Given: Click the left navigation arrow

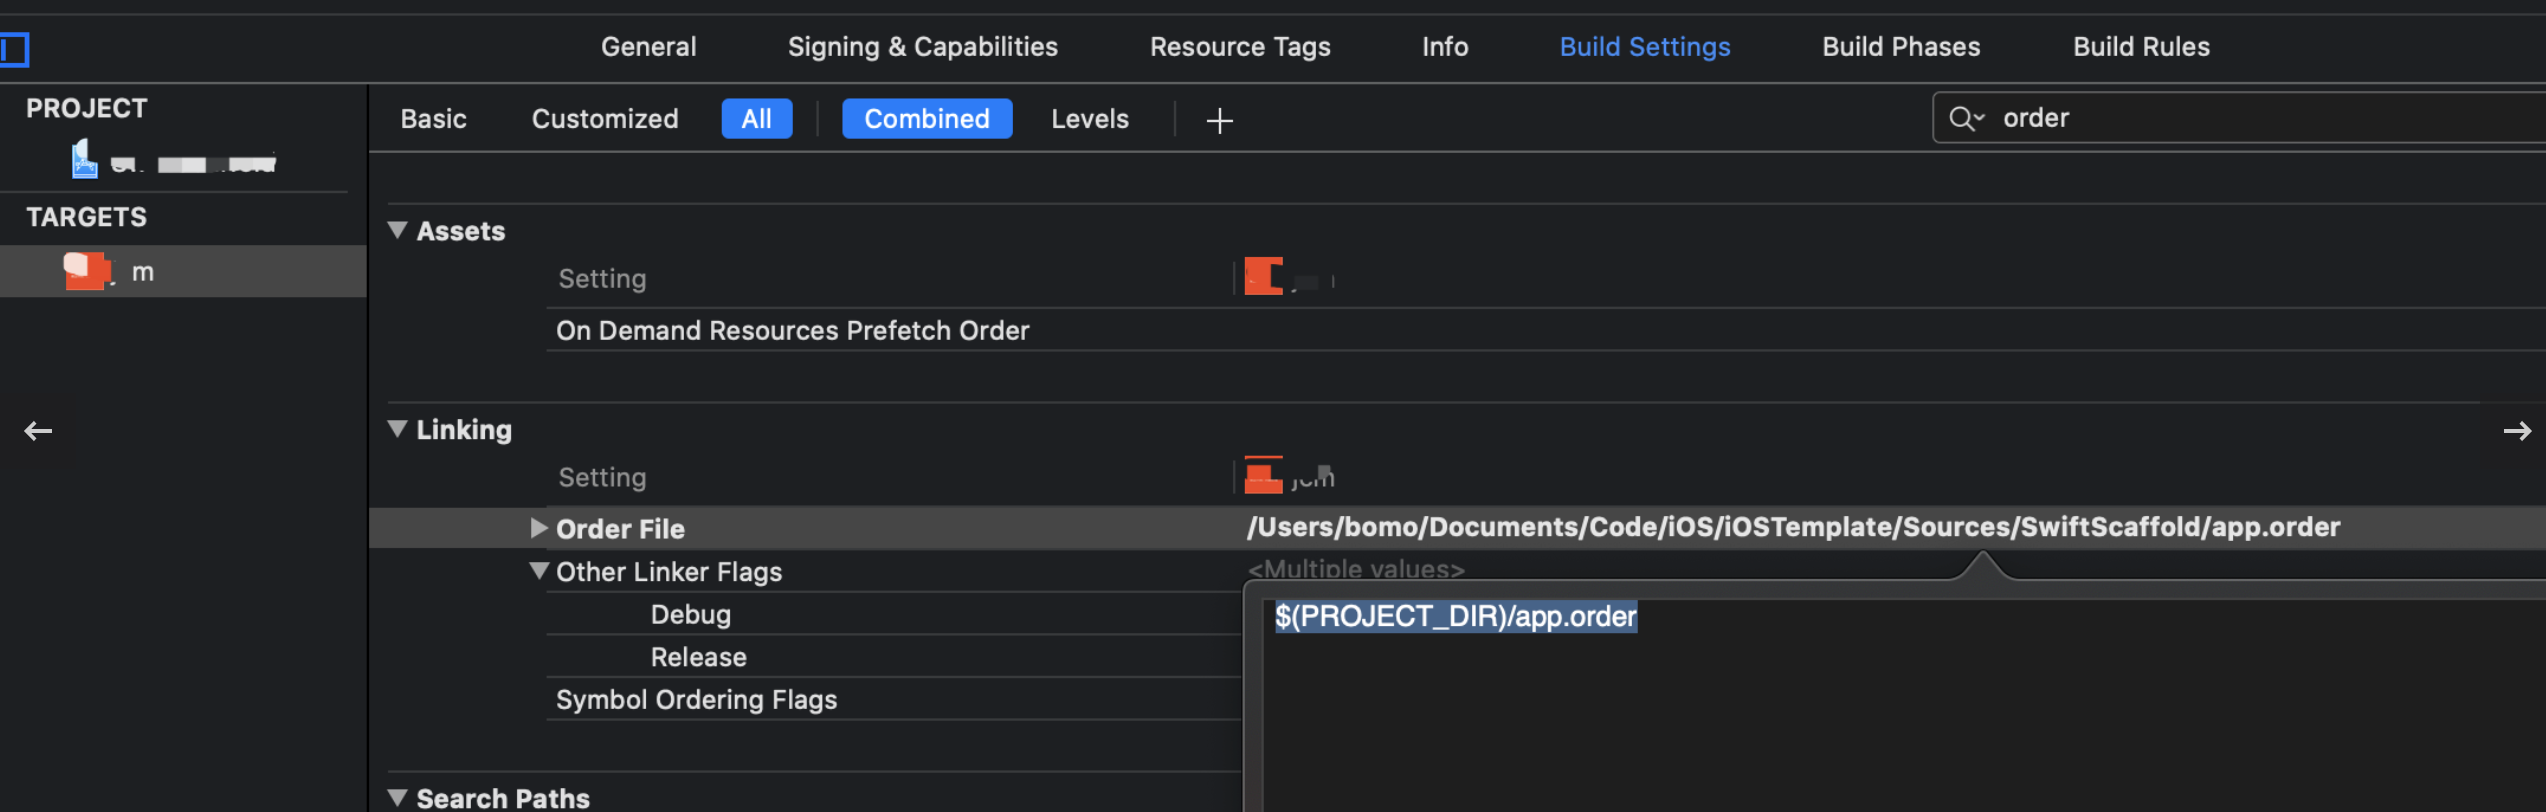Looking at the screenshot, I should click(38, 431).
